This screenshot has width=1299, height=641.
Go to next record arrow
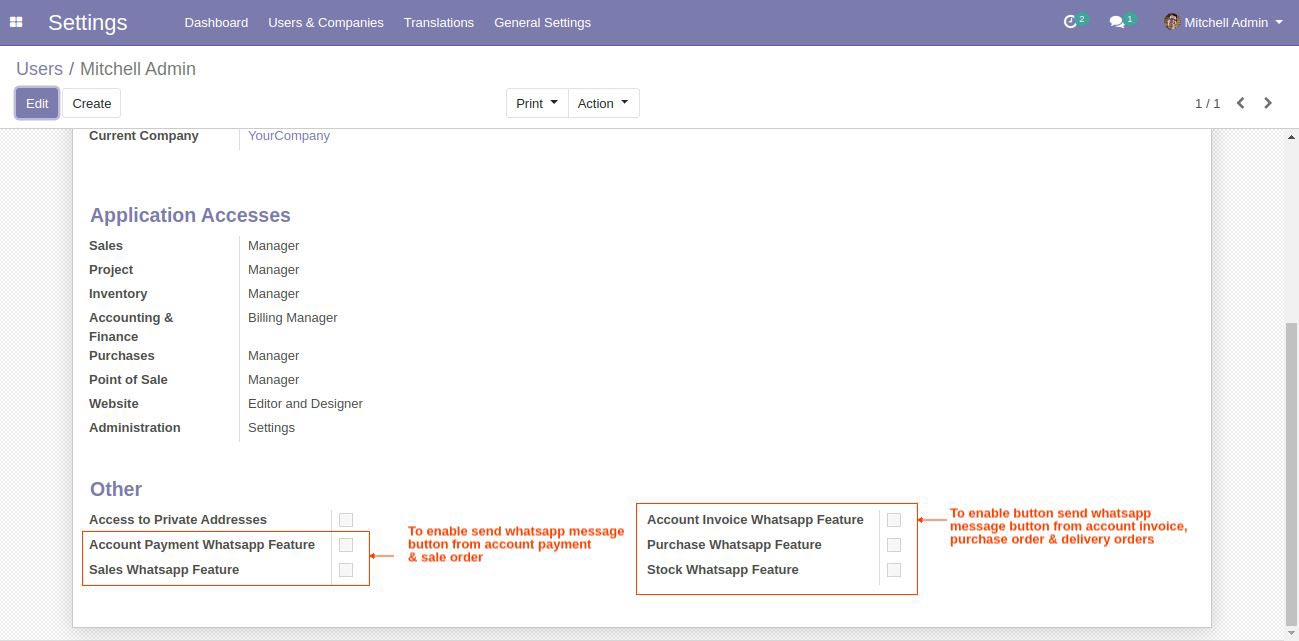1268,103
